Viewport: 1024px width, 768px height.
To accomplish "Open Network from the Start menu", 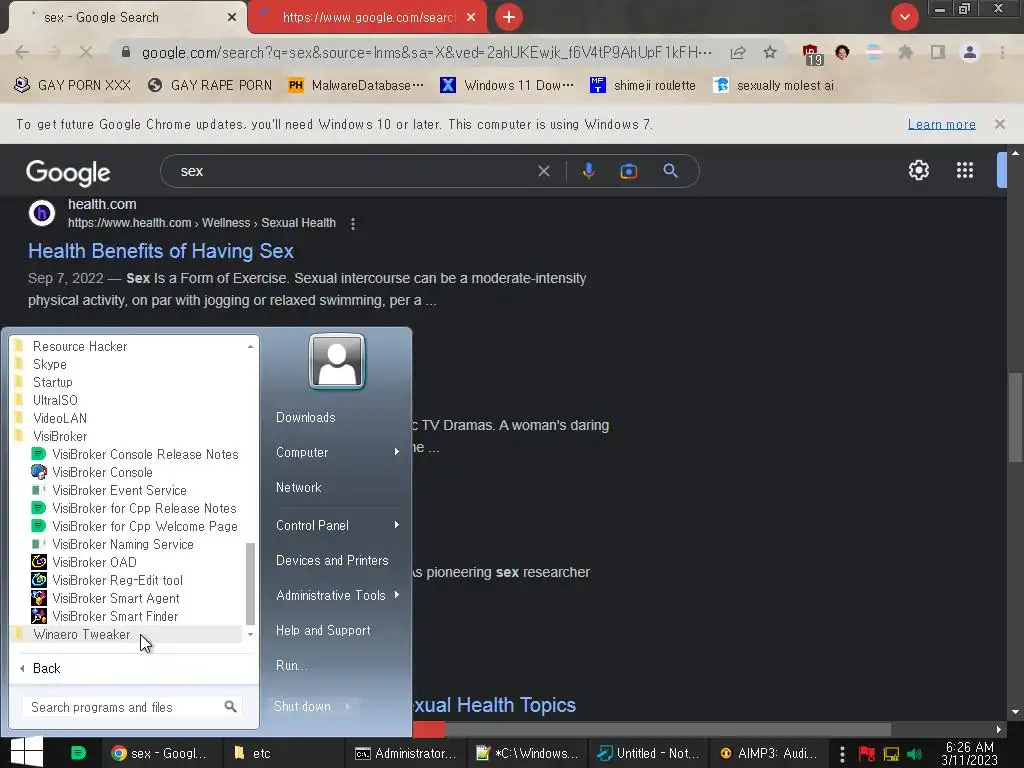I will point(298,487).
